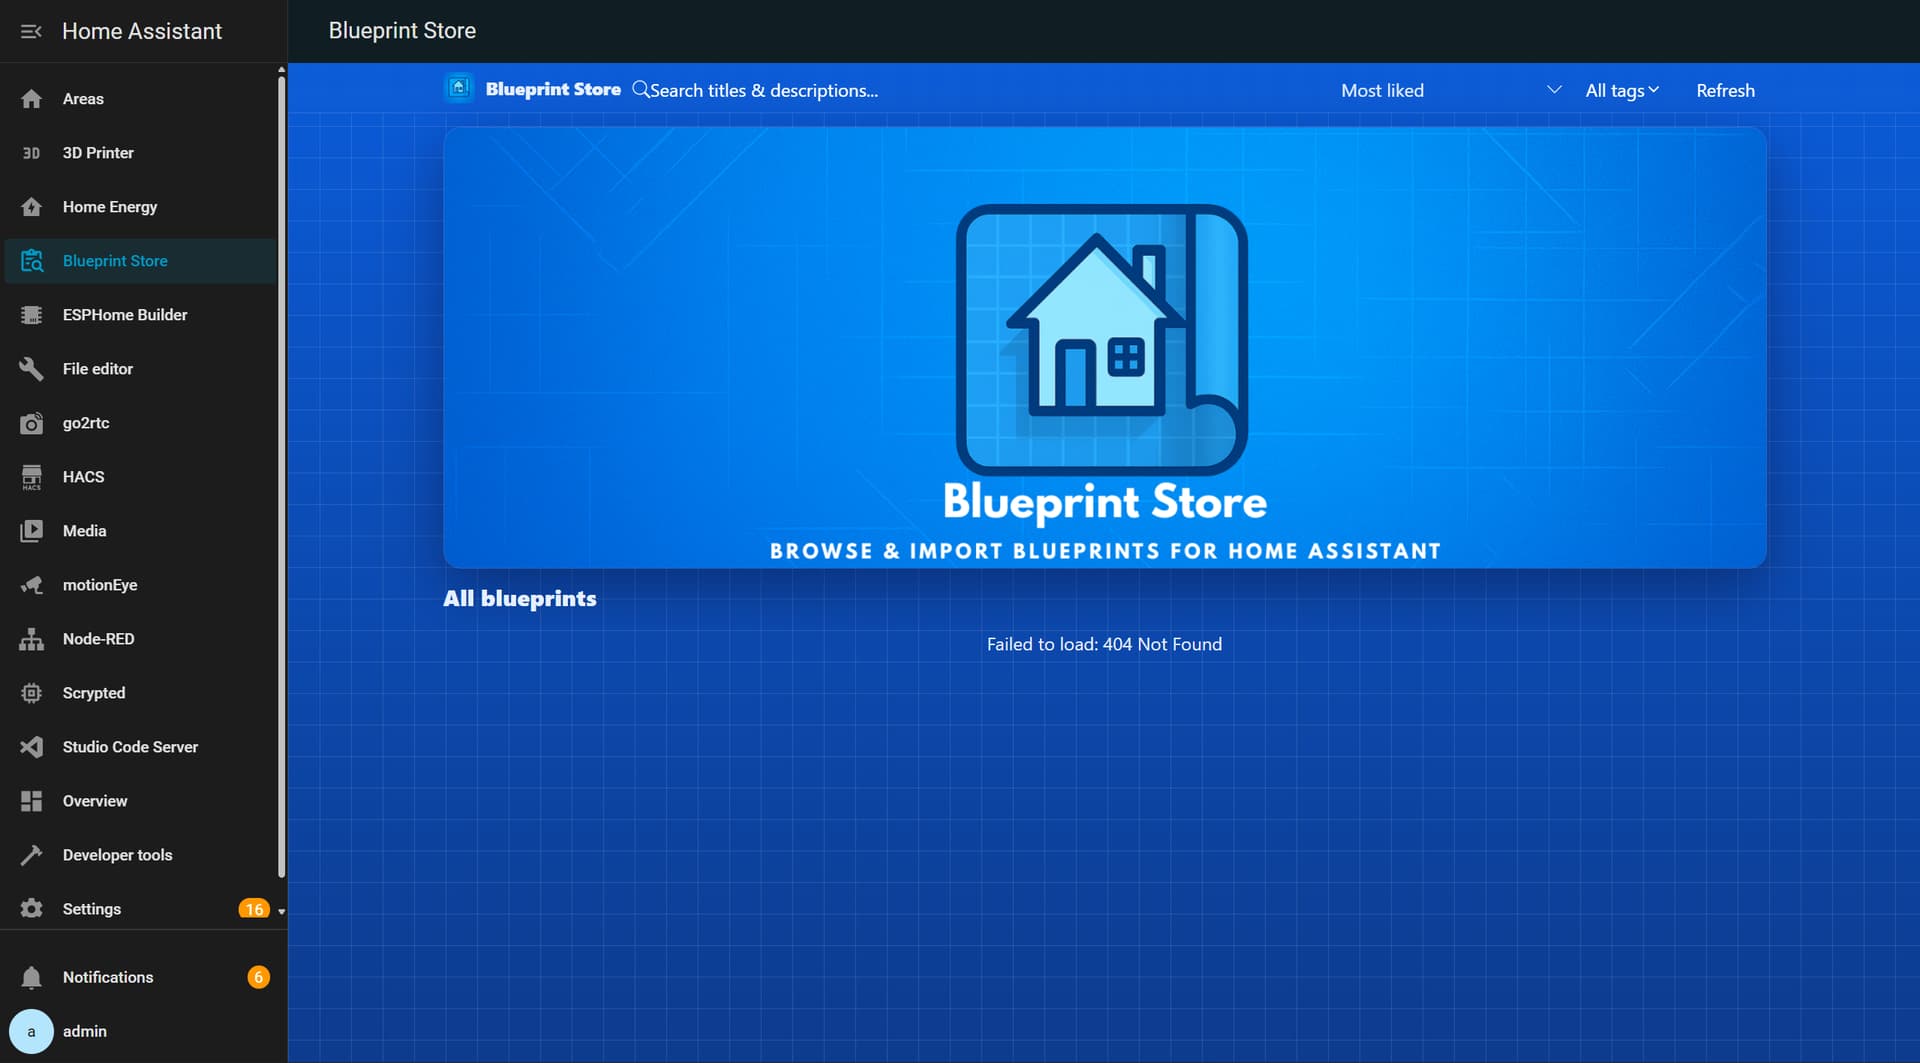Click the File editor wrench icon
The width and height of the screenshot is (1920, 1063).
pyautogui.click(x=31, y=369)
